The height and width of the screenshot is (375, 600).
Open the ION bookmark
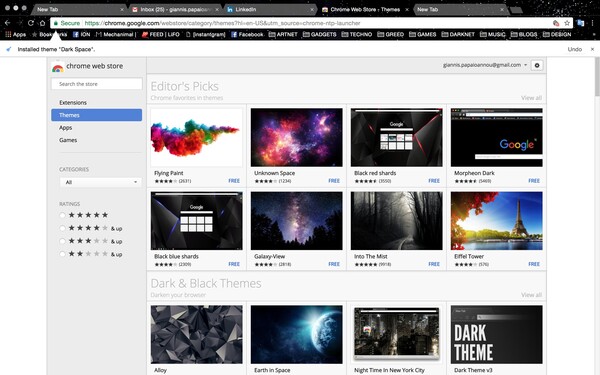click(82, 34)
